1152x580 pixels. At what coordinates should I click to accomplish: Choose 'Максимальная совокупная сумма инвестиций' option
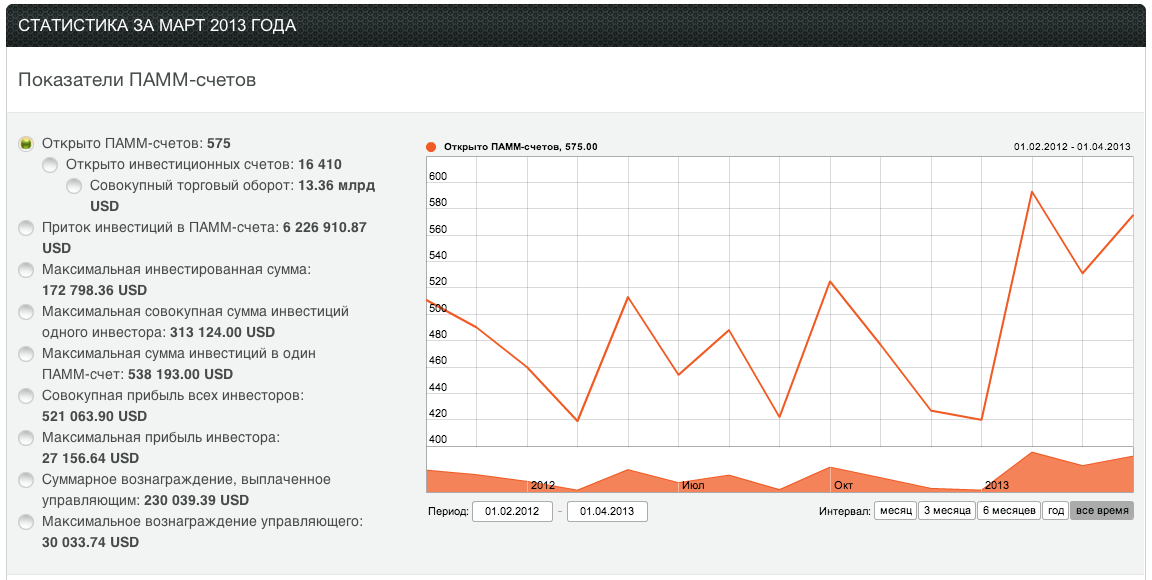pyautogui.click(x=26, y=312)
